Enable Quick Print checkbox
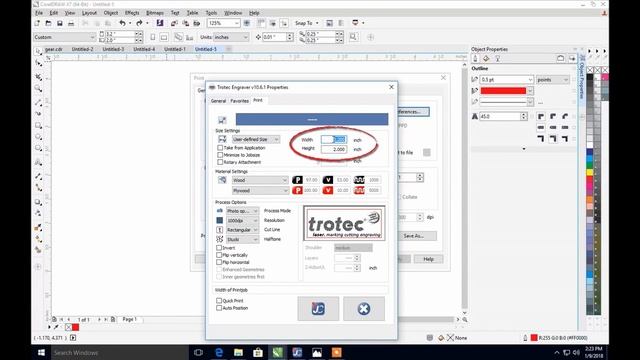The image size is (640, 360). point(219,301)
